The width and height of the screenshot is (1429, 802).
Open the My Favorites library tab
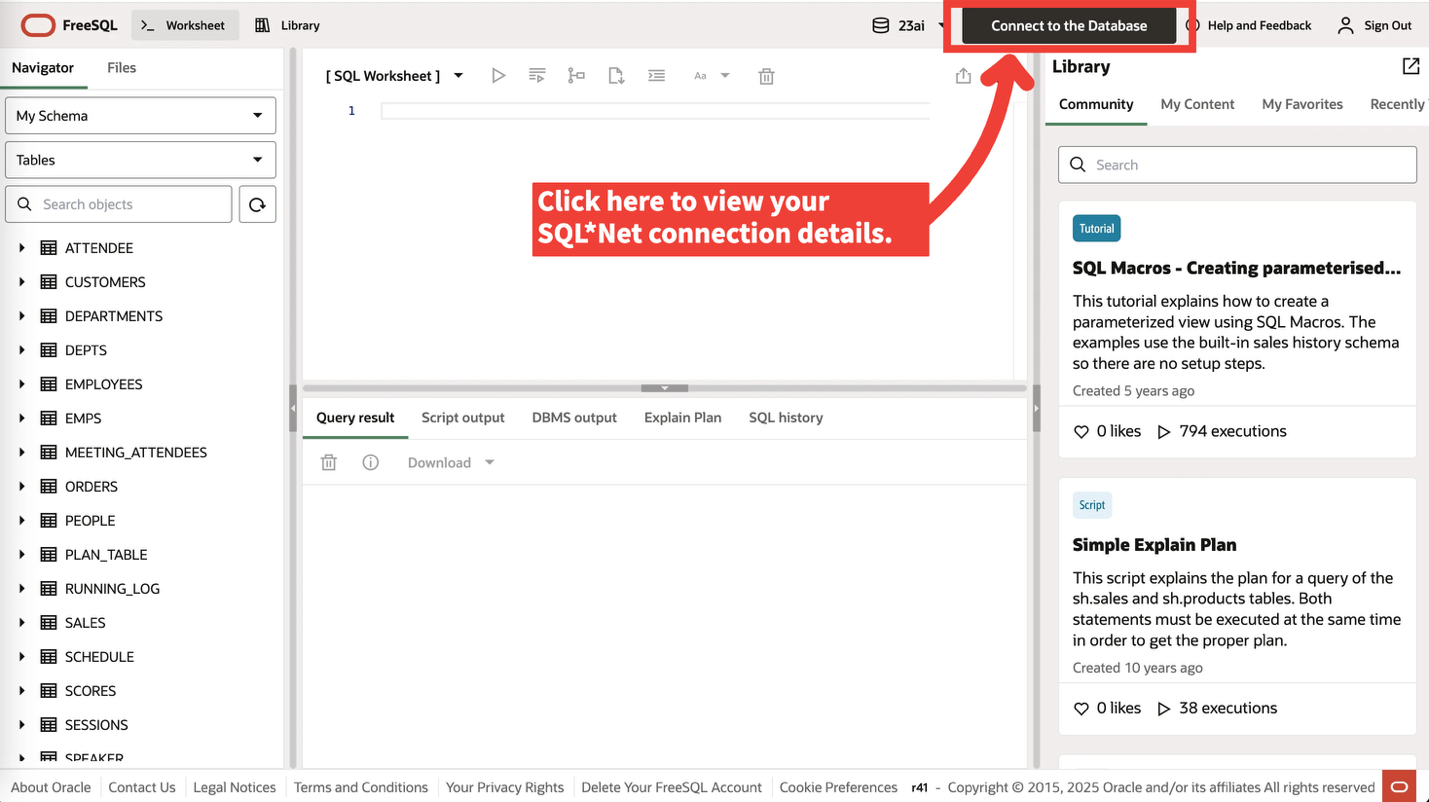click(x=1301, y=104)
